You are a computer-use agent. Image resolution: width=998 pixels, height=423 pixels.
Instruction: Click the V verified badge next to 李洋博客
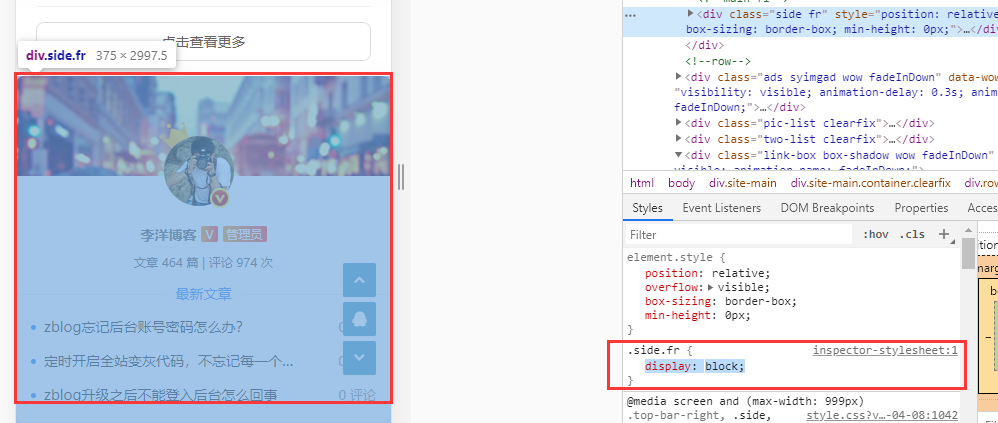[x=209, y=235]
